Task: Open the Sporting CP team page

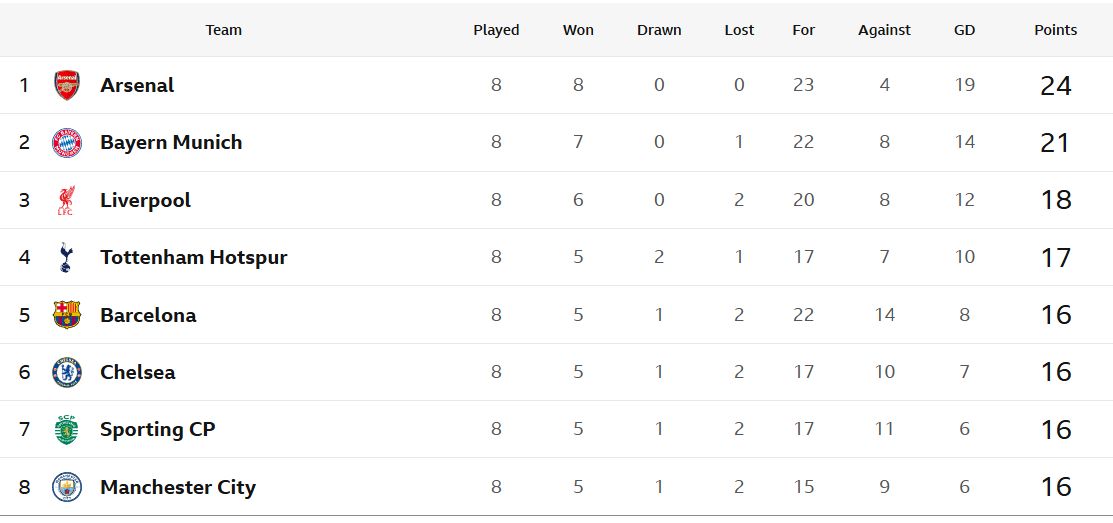Action: click(x=158, y=430)
